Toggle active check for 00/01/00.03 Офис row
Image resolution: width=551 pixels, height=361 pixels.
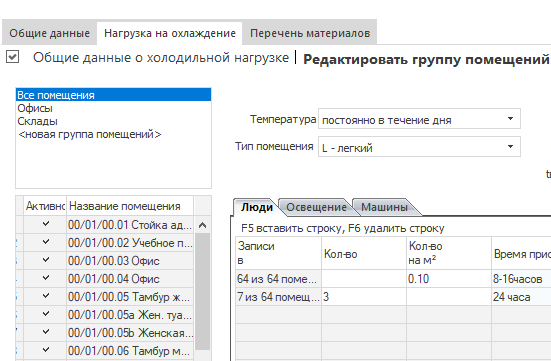pyautogui.click(x=46, y=260)
